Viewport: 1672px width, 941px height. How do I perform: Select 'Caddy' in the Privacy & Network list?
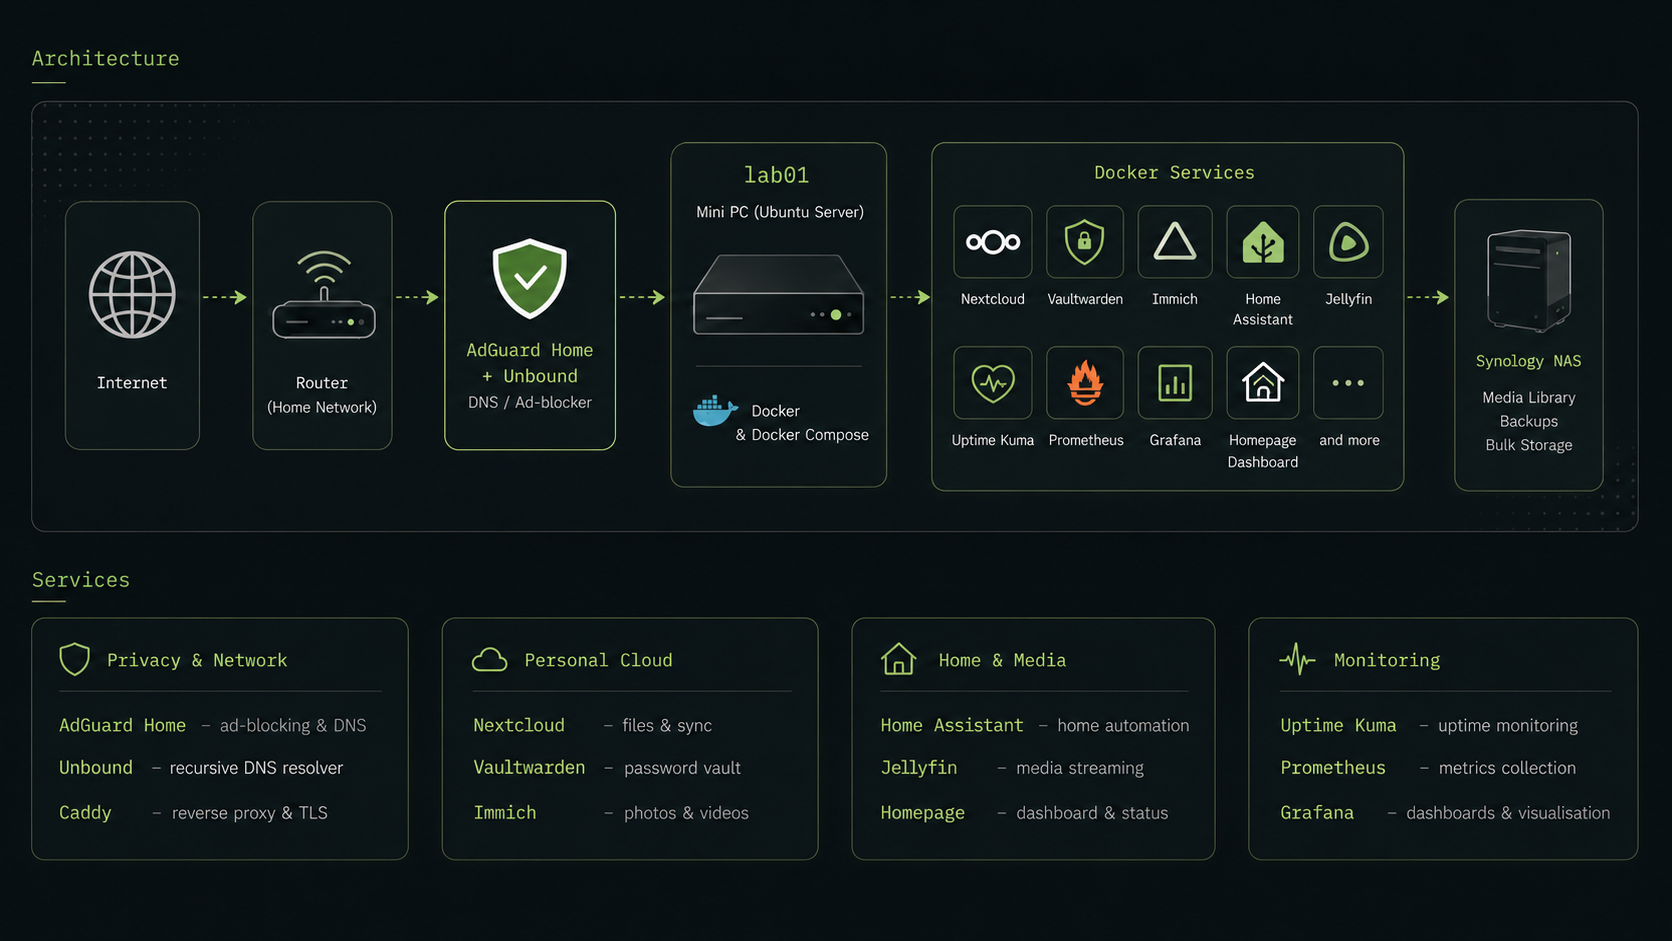point(85,813)
